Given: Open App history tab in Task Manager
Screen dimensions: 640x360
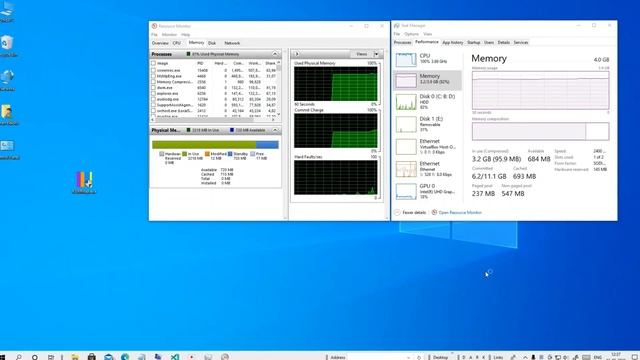Looking at the screenshot, I should (453, 42).
